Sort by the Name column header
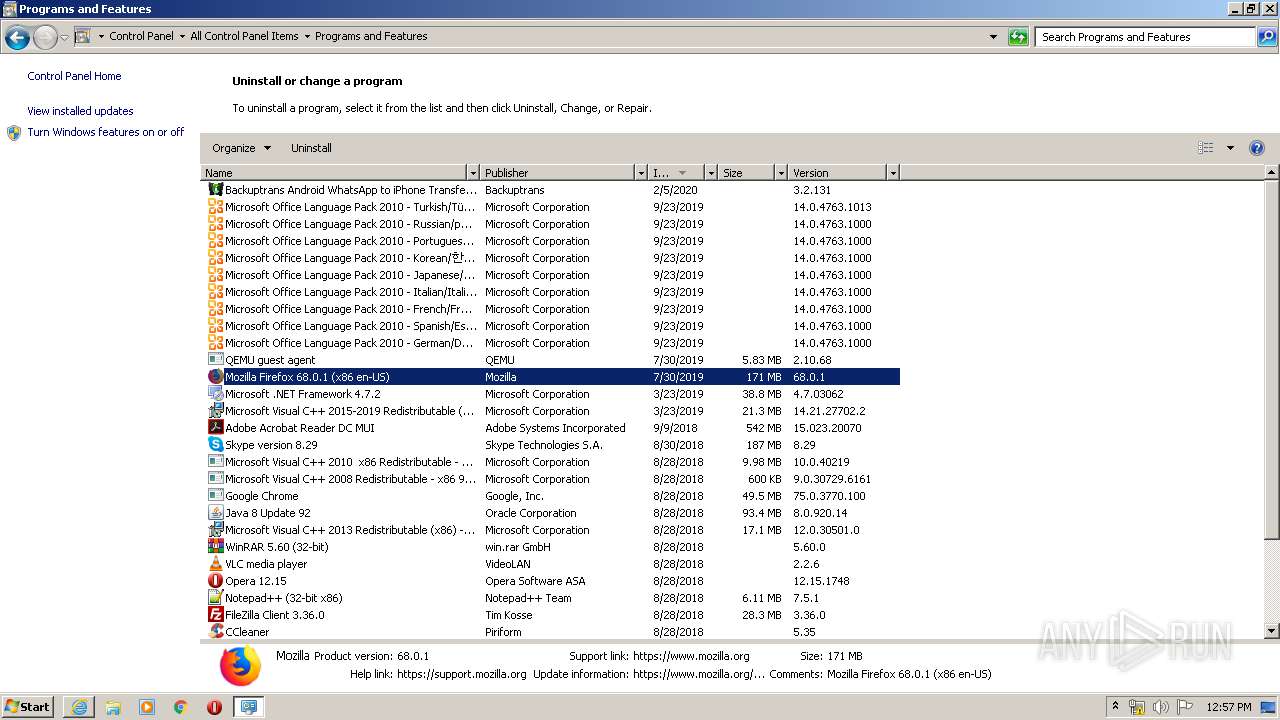Viewport: 1280px width, 720px height. point(334,173)
